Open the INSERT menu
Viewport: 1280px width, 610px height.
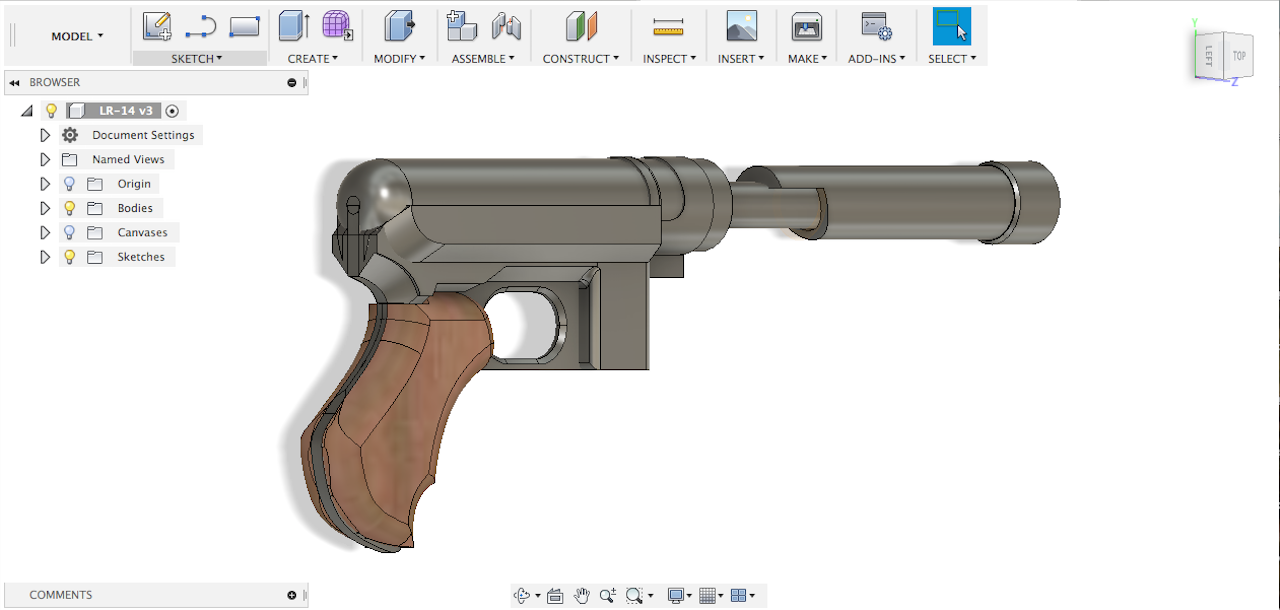click(741, 59)
